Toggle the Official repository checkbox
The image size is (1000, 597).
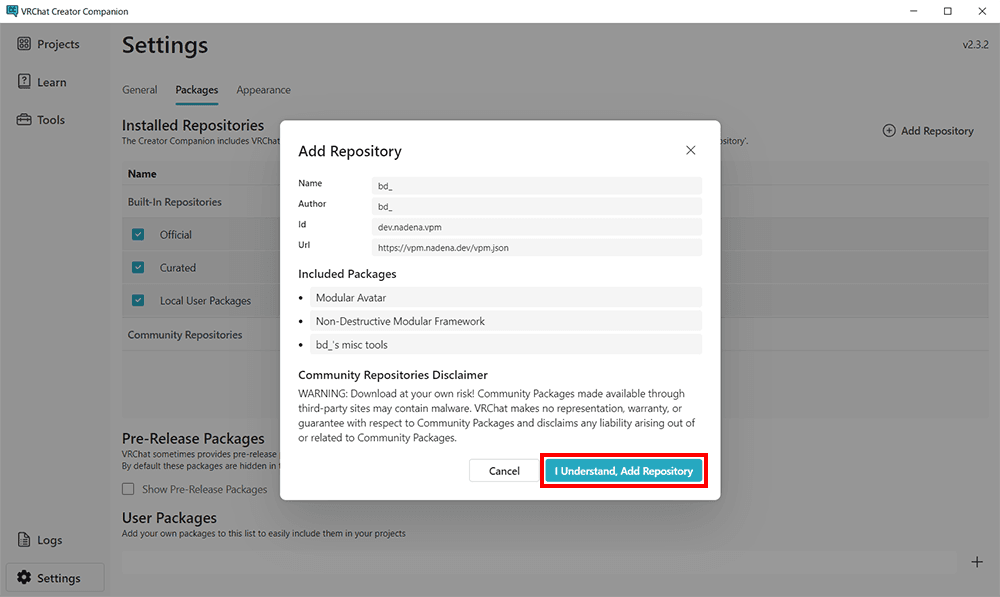138,234
